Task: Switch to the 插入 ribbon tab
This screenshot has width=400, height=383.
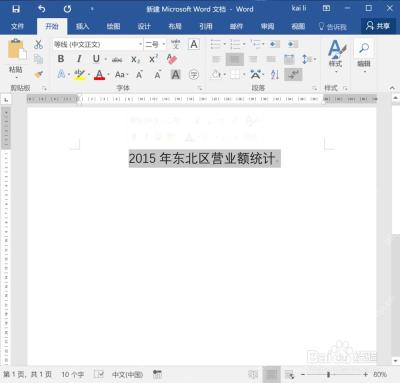Action: click(82, 26)
